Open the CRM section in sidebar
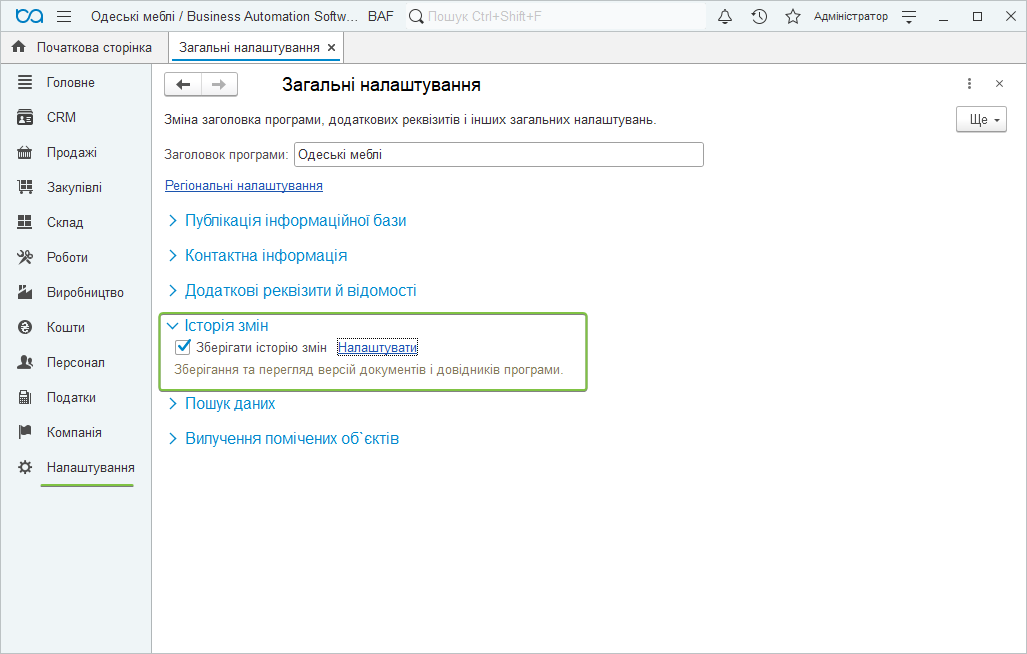Screen dimensions: 1027x654 (61, 117)
